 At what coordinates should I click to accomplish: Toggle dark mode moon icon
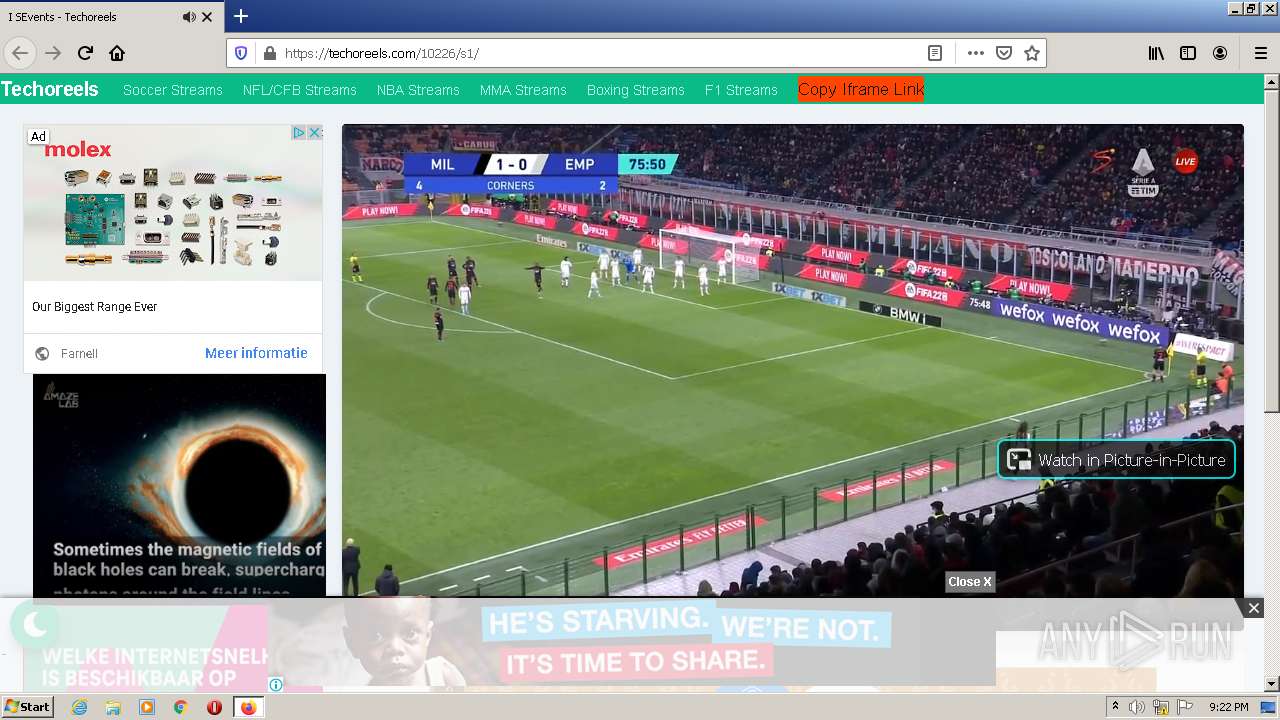tap(35, 626)
